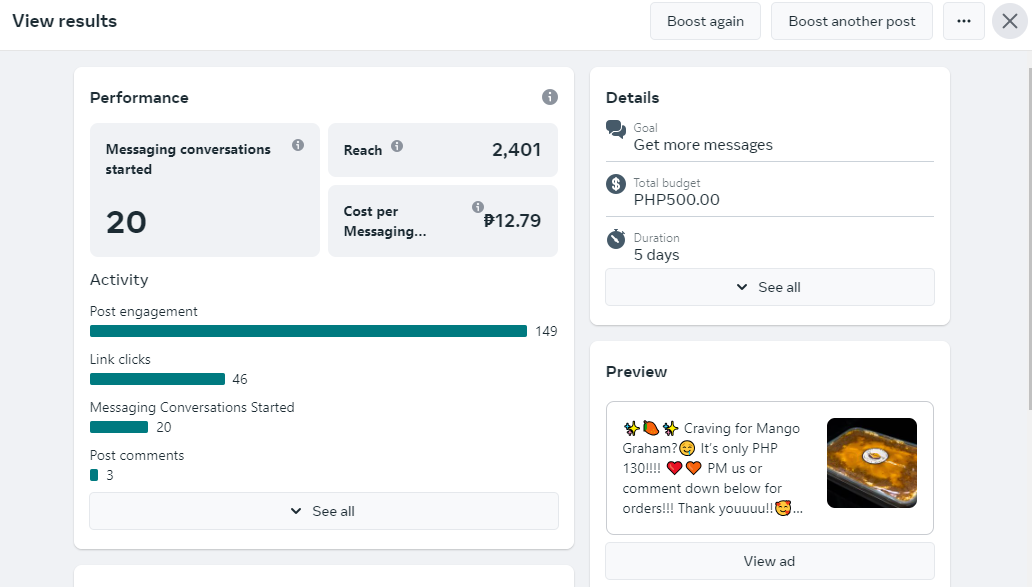Expand See all under Activity
This screenshot has height=587, width=1032.
324,511
